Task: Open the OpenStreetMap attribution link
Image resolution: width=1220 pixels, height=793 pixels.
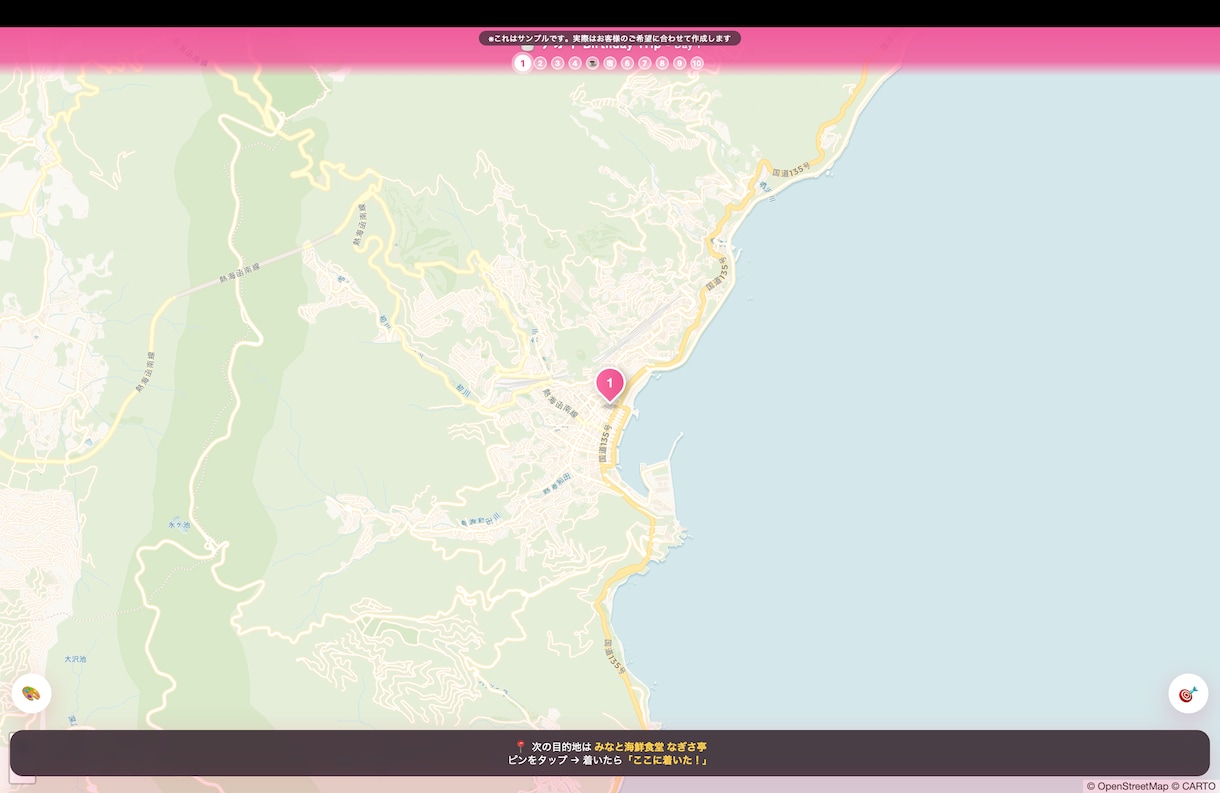Action: [x=1133, y=786]
